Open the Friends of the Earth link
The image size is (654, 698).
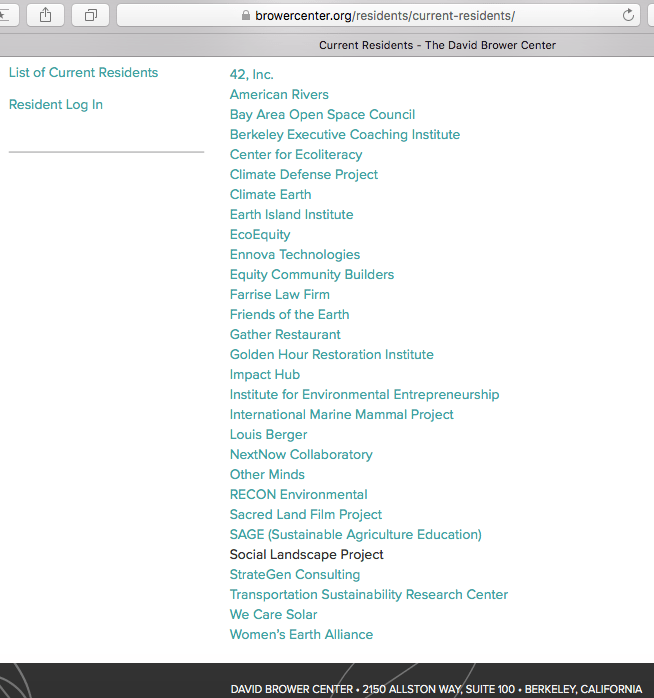point(289,315)
